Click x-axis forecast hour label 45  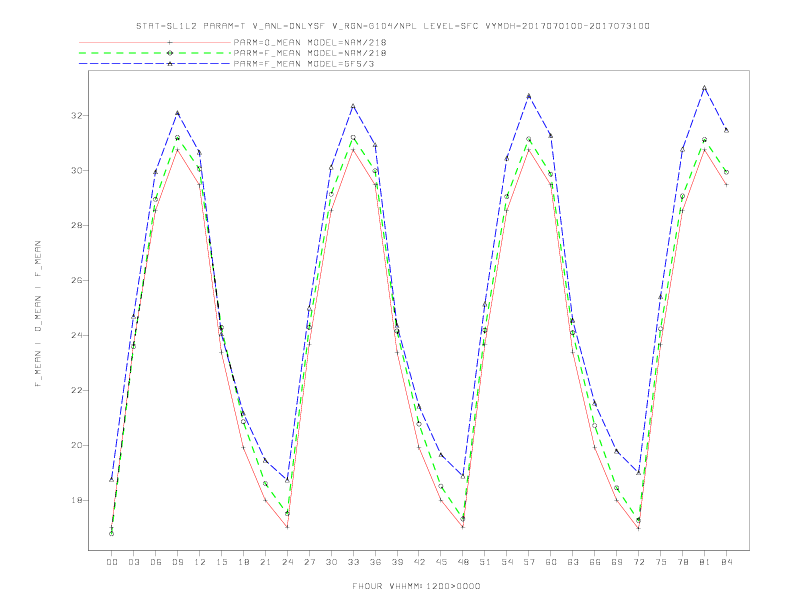(441, 562)
